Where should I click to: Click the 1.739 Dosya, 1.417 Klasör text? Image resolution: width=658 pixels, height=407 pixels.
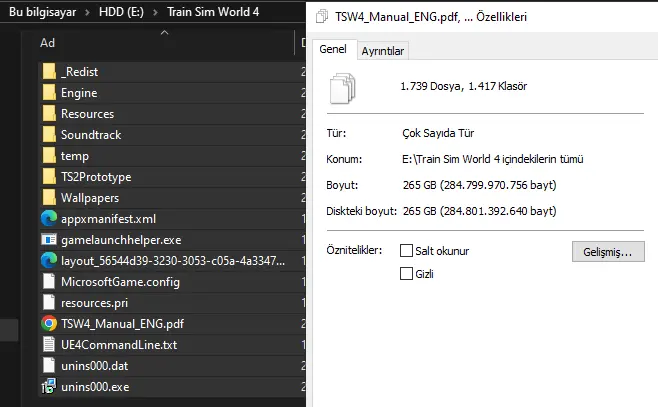point(464,86)
